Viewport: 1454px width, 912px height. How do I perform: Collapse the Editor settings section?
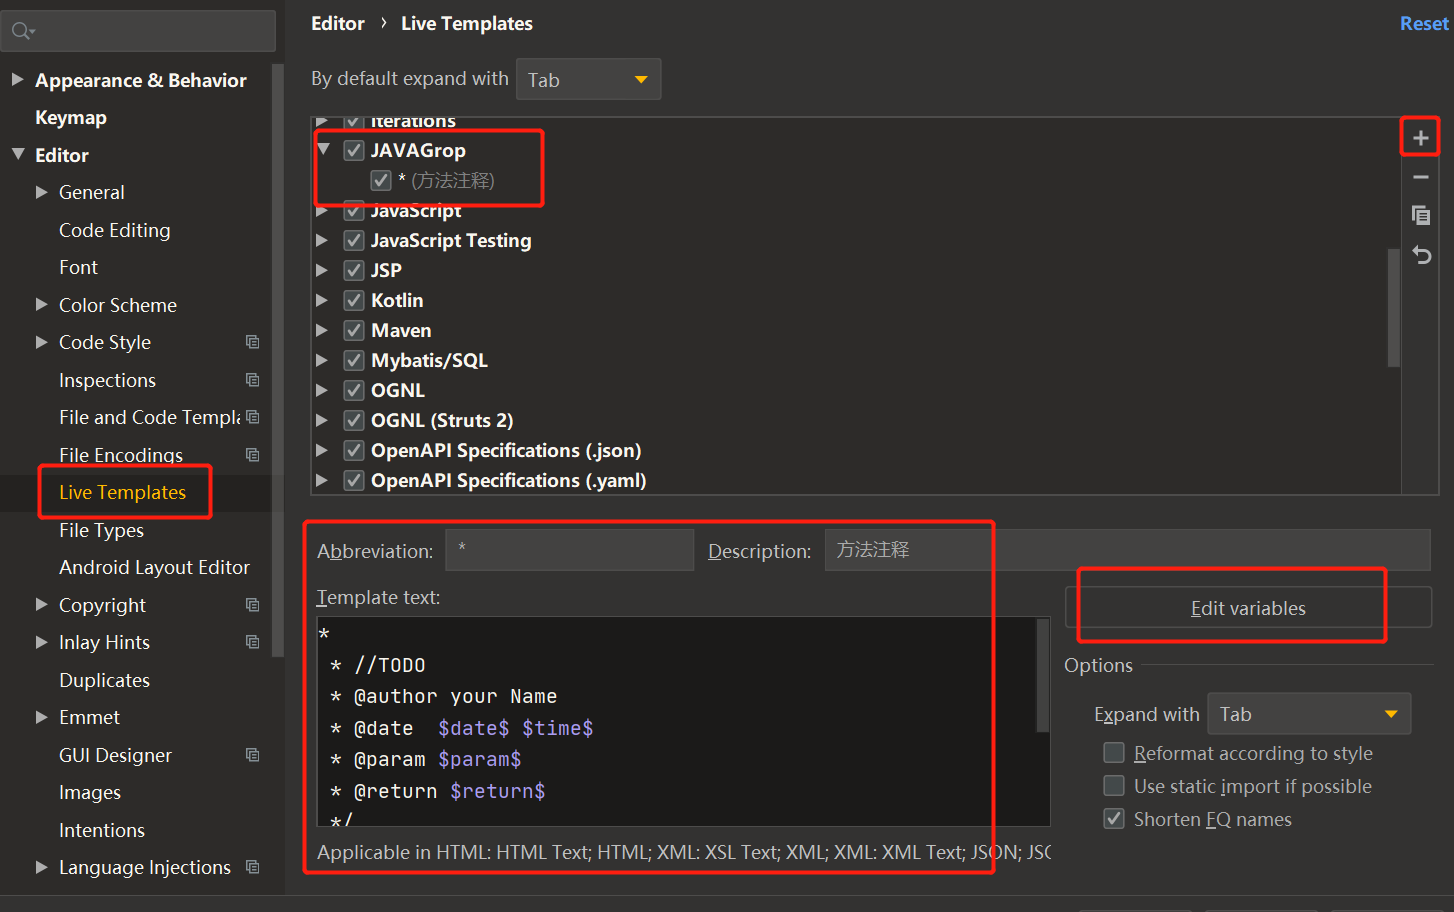[x=18, y=154]
